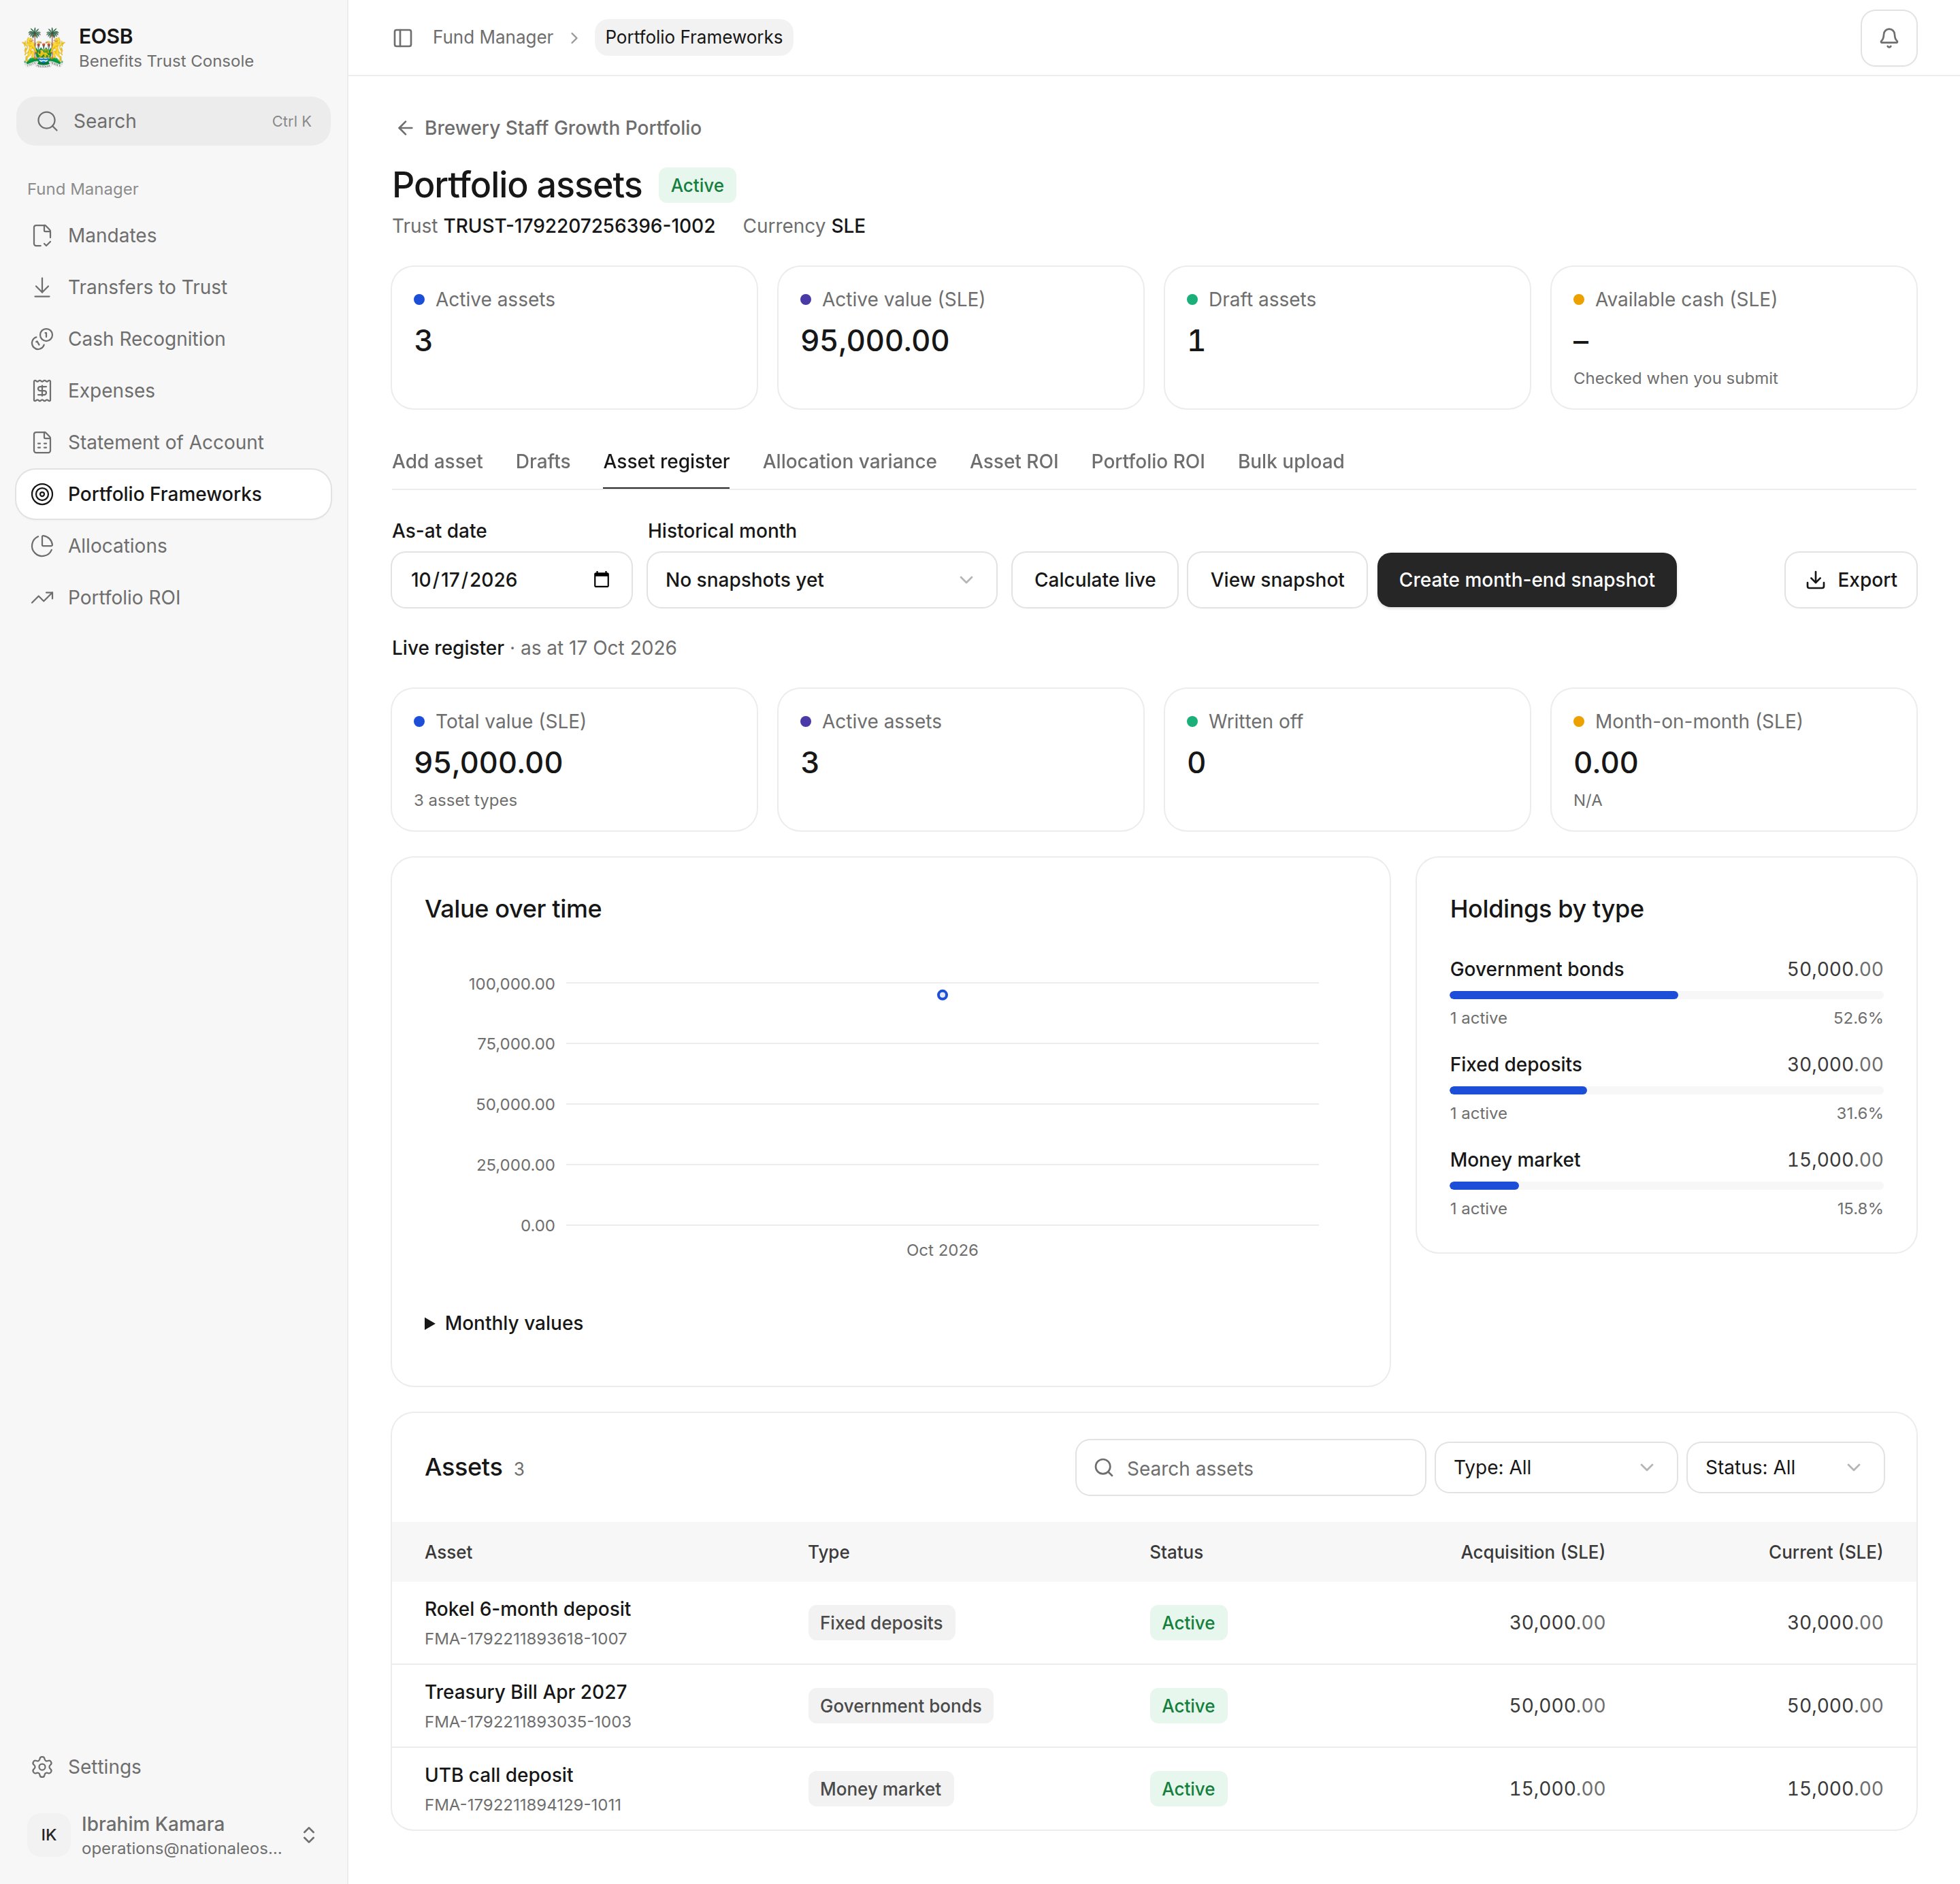Click the EOSB coat of arms logo
This screenshot has width=1960, height=1884.
[43, 47]
